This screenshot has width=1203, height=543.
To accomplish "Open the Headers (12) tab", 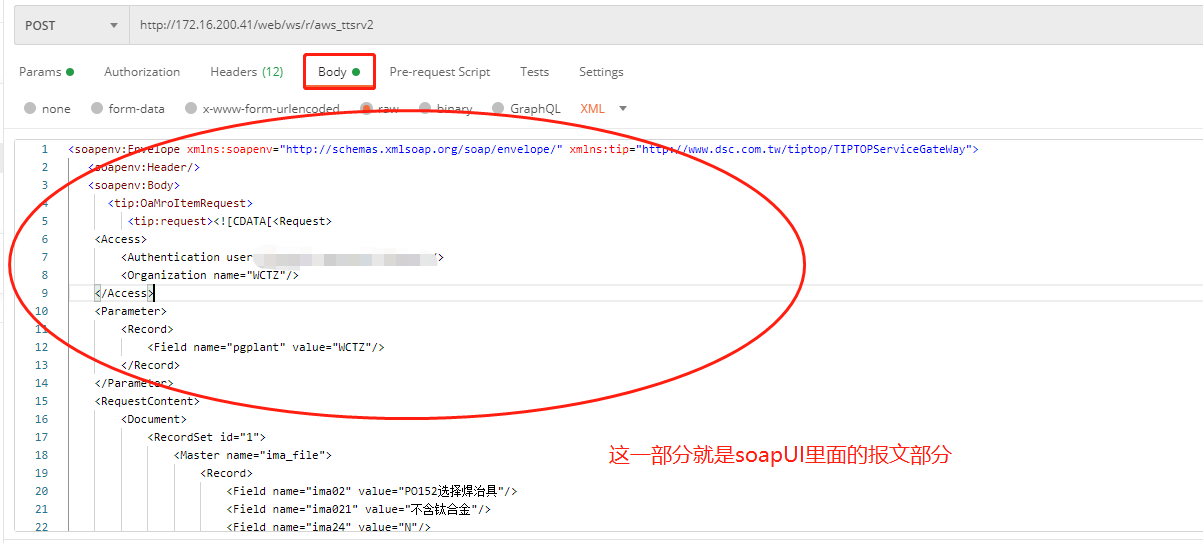I will [246, 72].
